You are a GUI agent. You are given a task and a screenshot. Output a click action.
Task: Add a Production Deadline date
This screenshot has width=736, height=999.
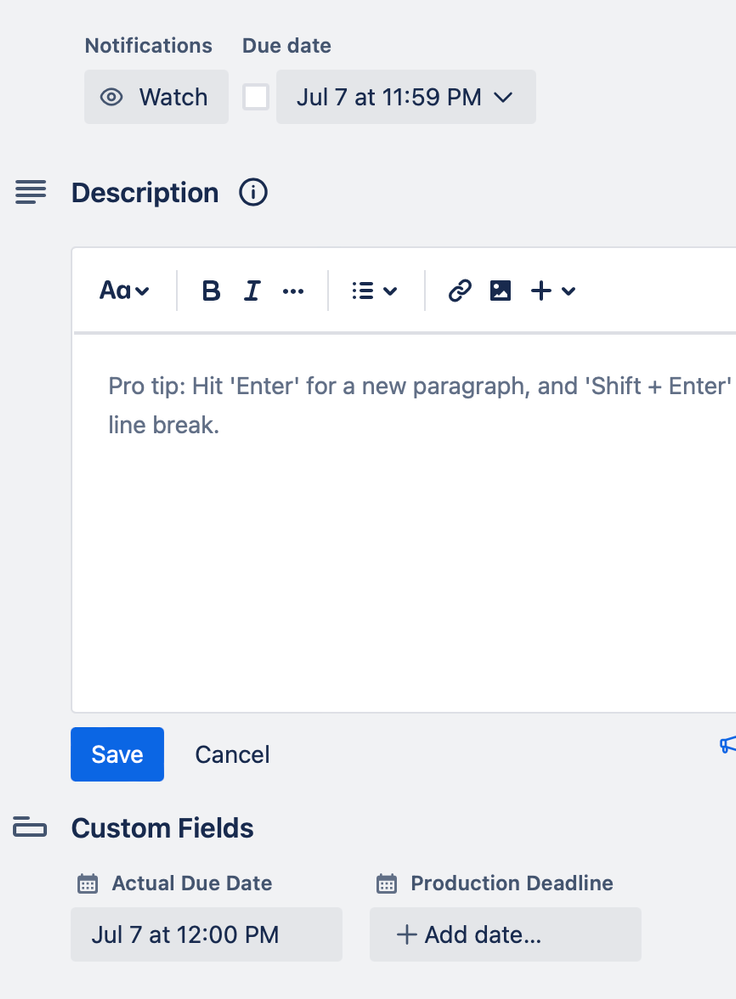(x=505, y=935)
